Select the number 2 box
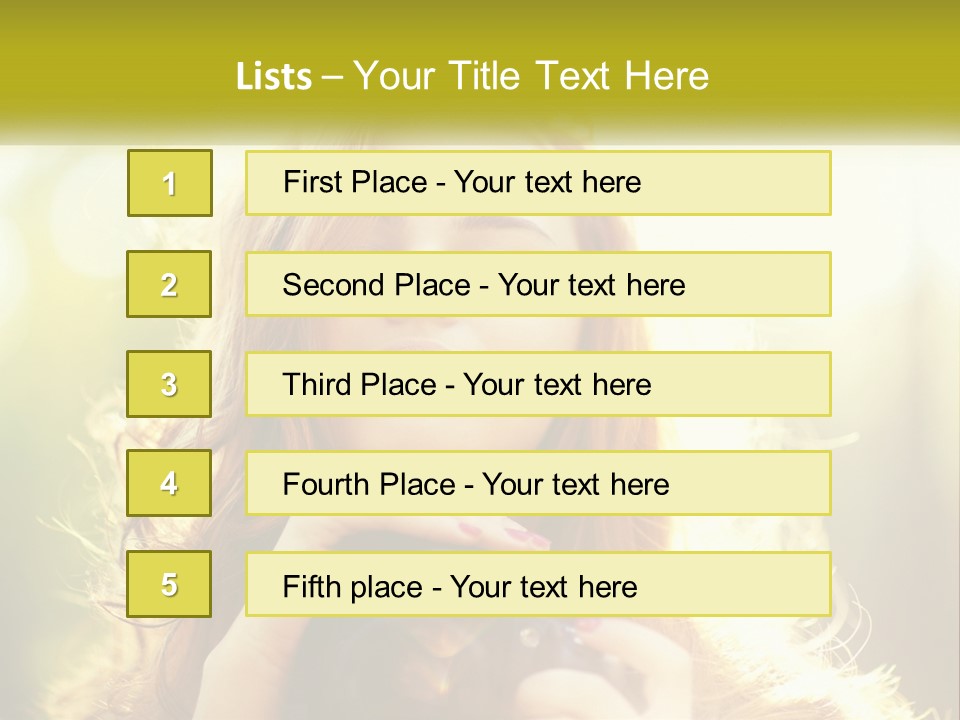The width and height of the screenshot is (960, 720). pyautogui.click(x=170, y=284)
